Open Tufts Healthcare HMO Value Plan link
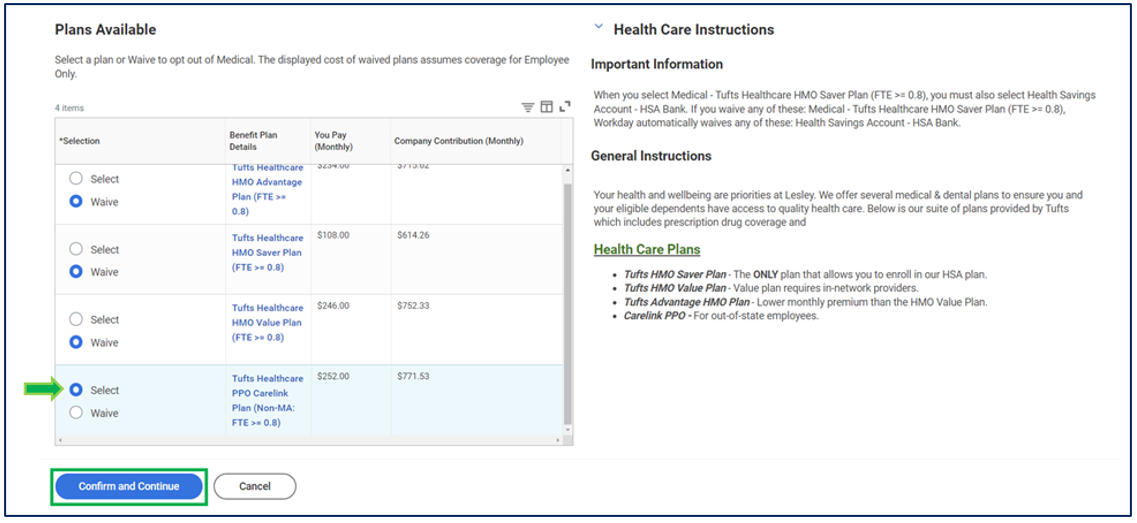This screenshot has width=1137, height=523. click(x=268, y=323)
